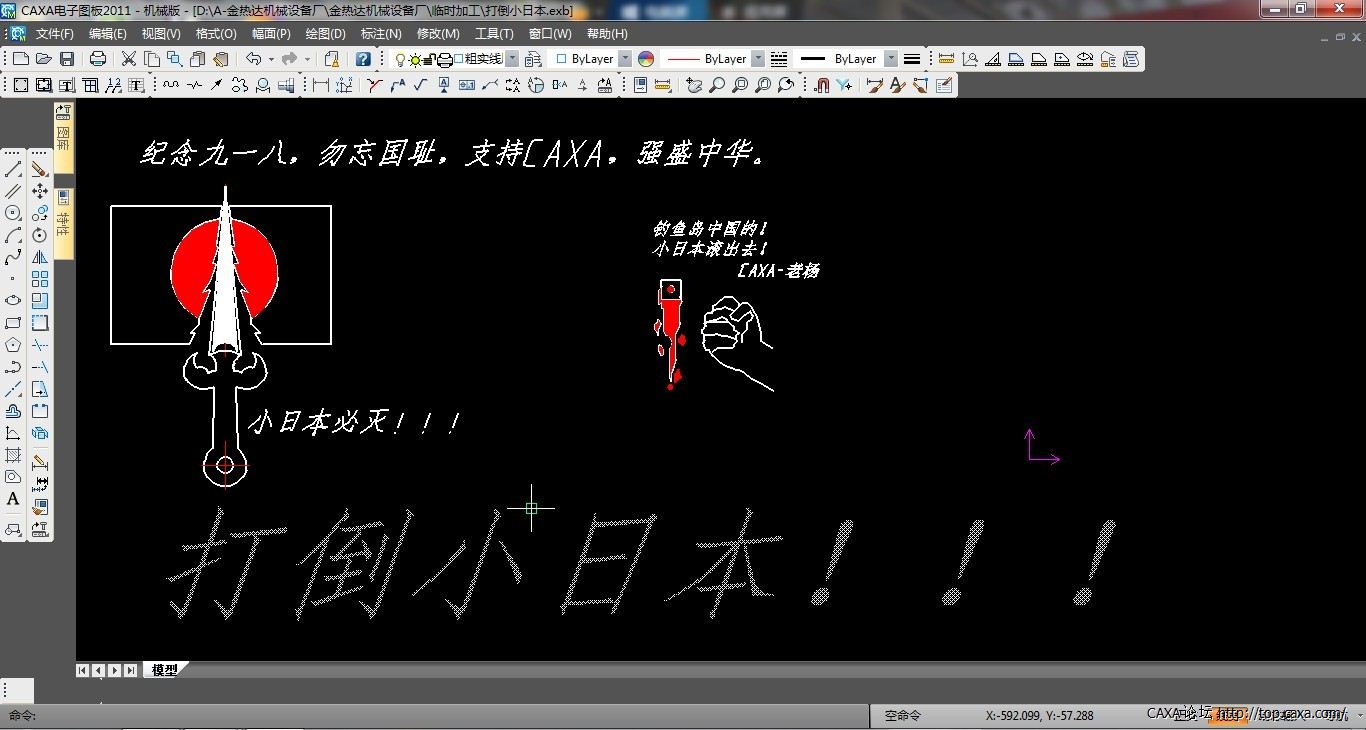Open the undo history dropdown arrow
This screenshot has width=1366, height=730.
pos(271,59)
